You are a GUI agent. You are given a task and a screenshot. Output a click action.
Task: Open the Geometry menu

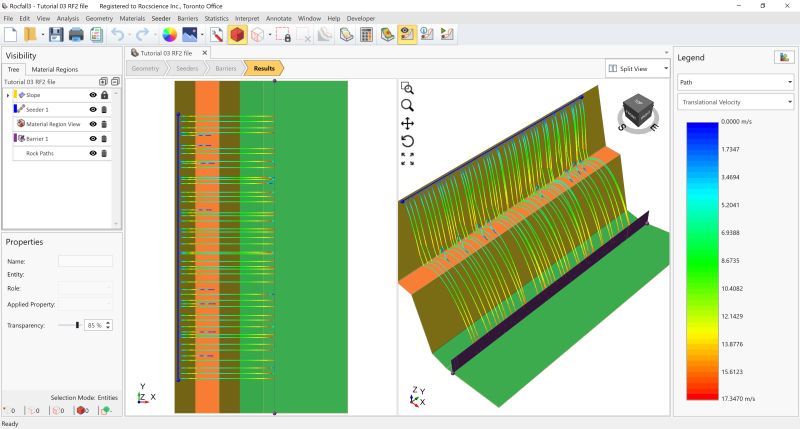[x=99, y=18]
